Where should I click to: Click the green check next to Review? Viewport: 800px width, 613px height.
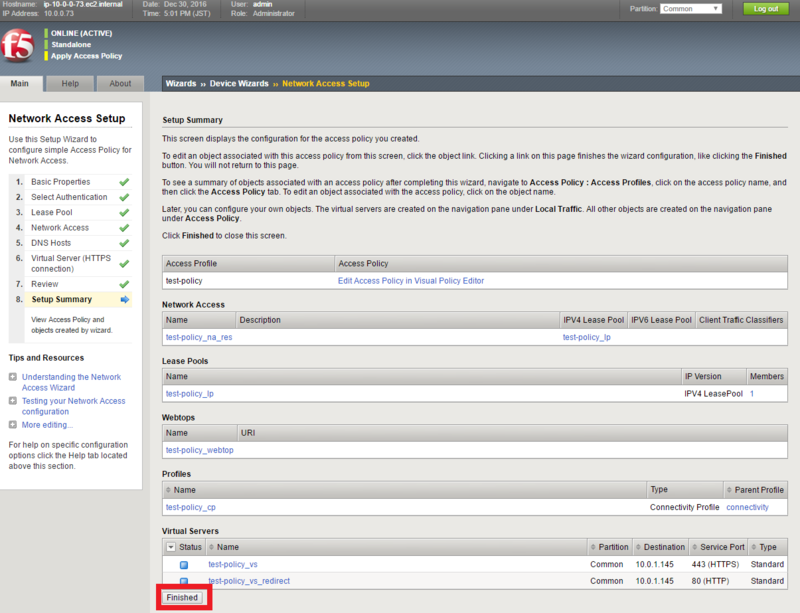[x=124, y=284]
